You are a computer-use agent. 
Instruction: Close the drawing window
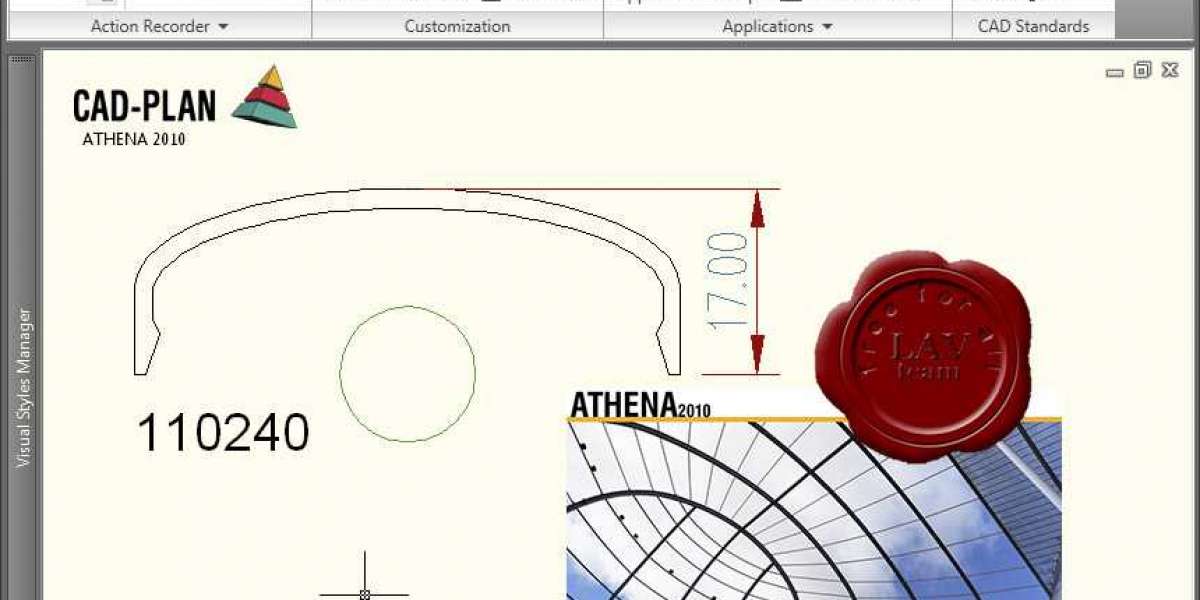coord(1170,70)
